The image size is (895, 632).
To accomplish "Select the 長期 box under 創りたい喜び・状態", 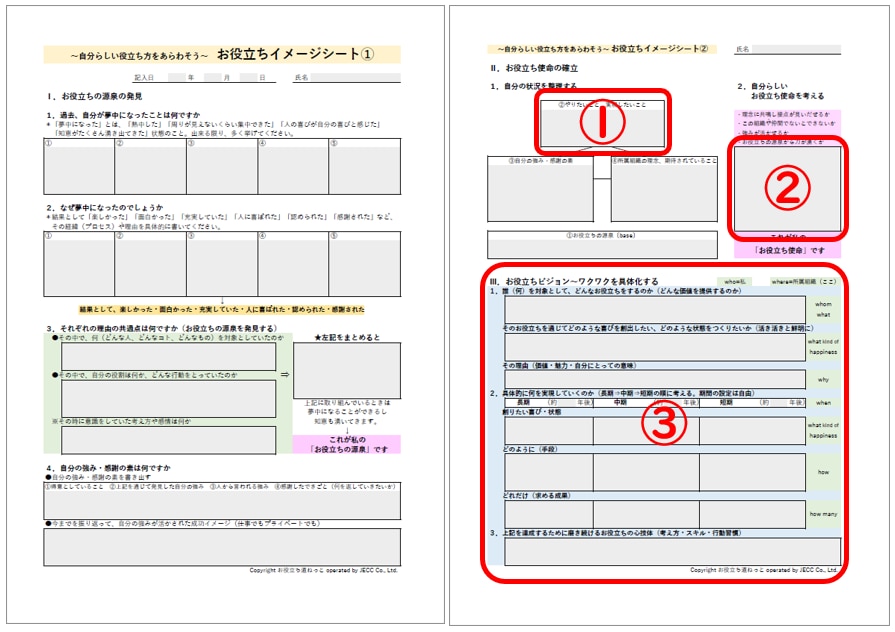I will click(549, 431).
